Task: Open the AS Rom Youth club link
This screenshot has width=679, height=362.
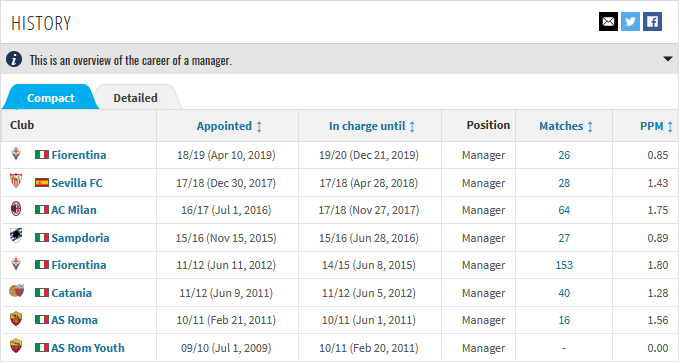Action: tap(88, 348)
